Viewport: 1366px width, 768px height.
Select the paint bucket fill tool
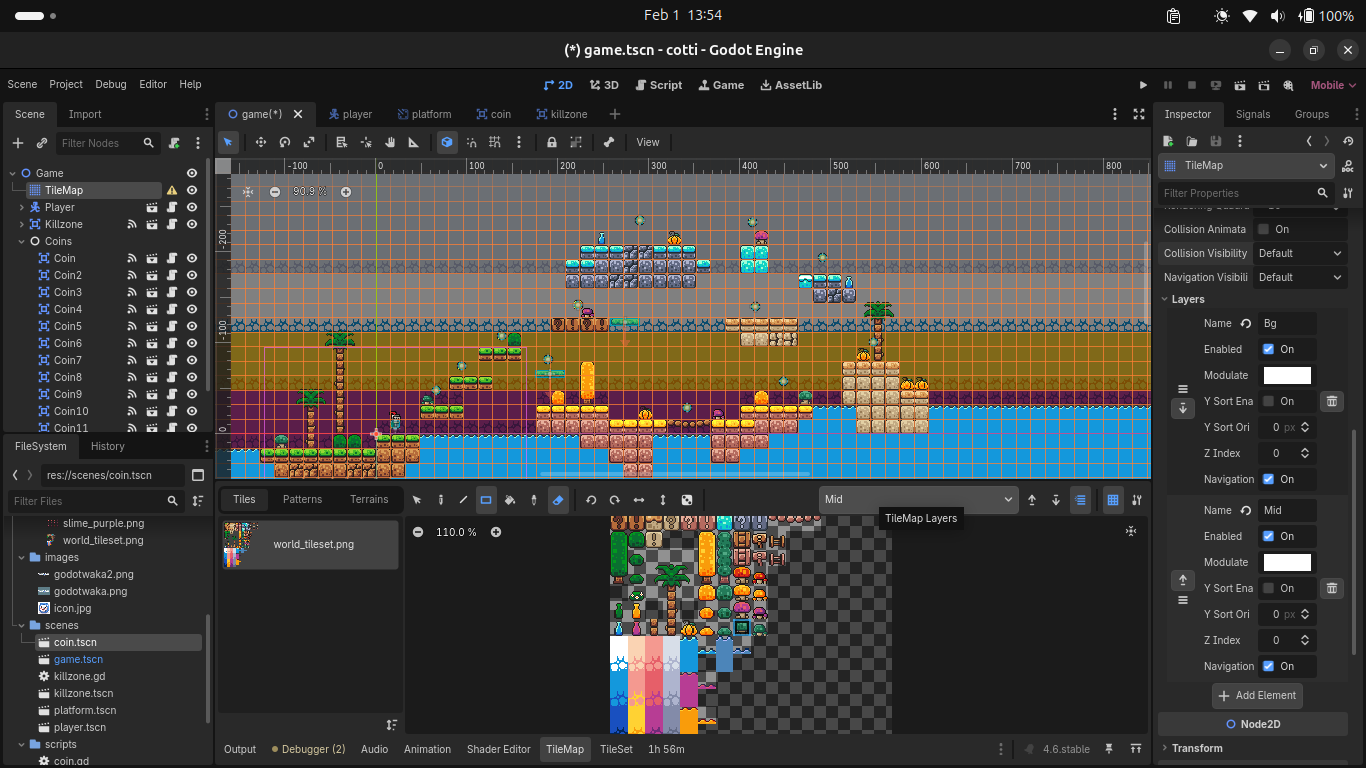510,500
